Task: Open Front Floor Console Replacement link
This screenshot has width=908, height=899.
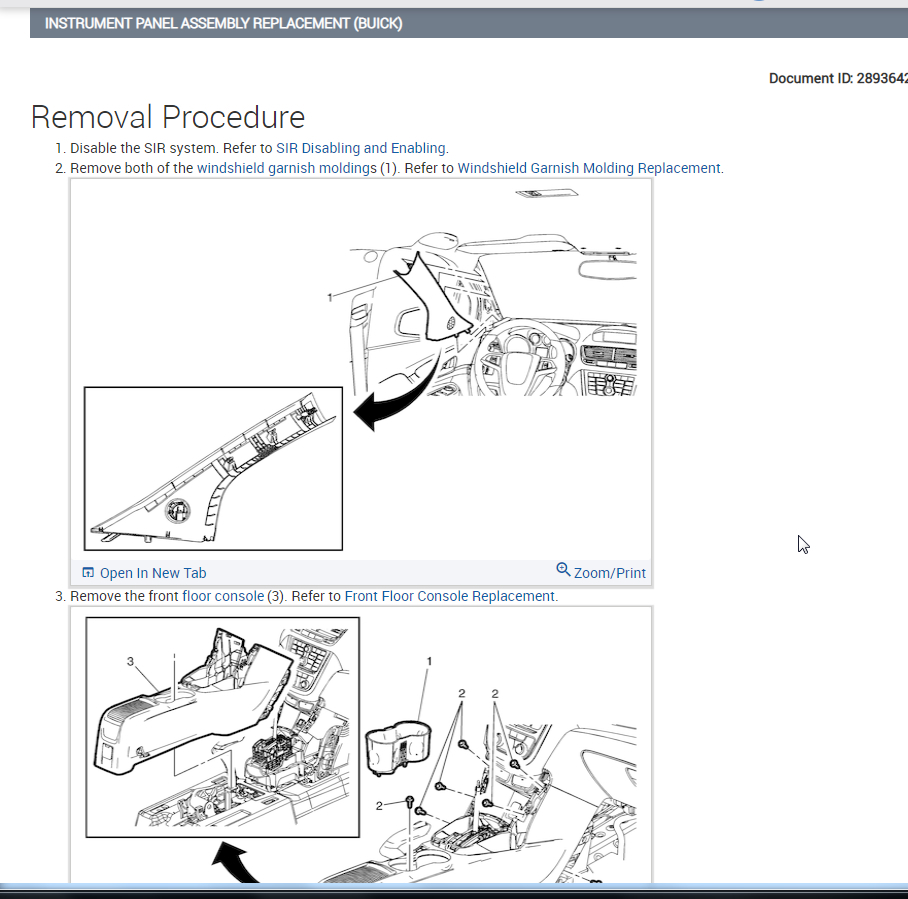Action: 450,597
